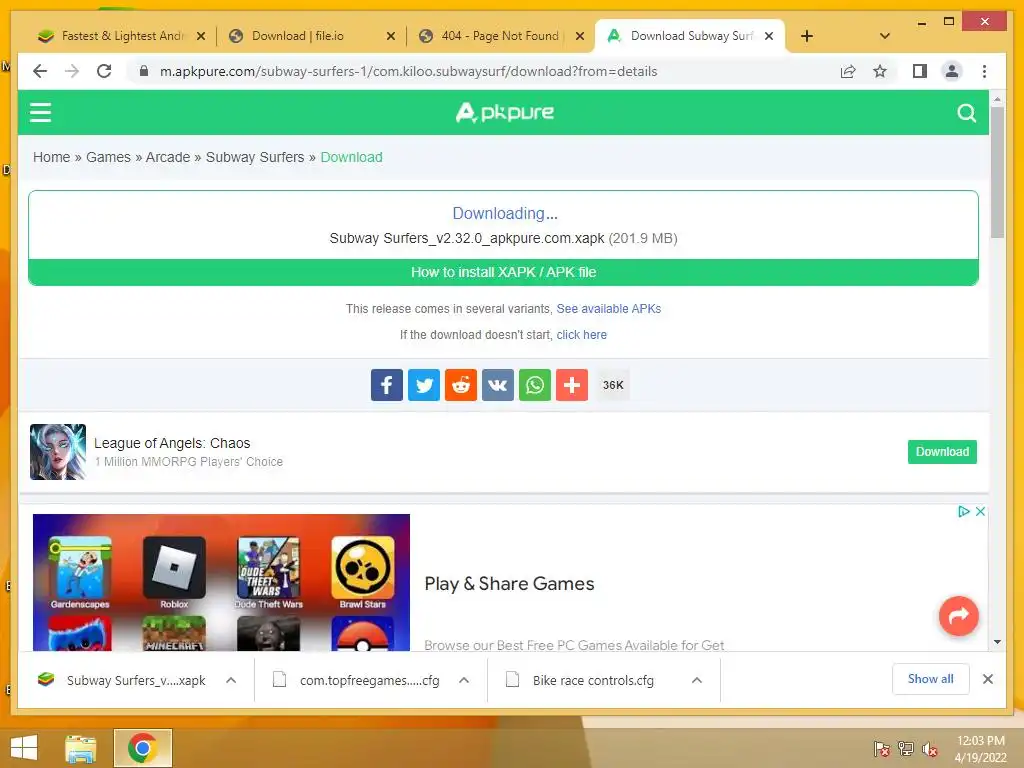Go to Games breadcrumb
The width and height of the screenshot is (1024, 768).
tap(108, 157)
